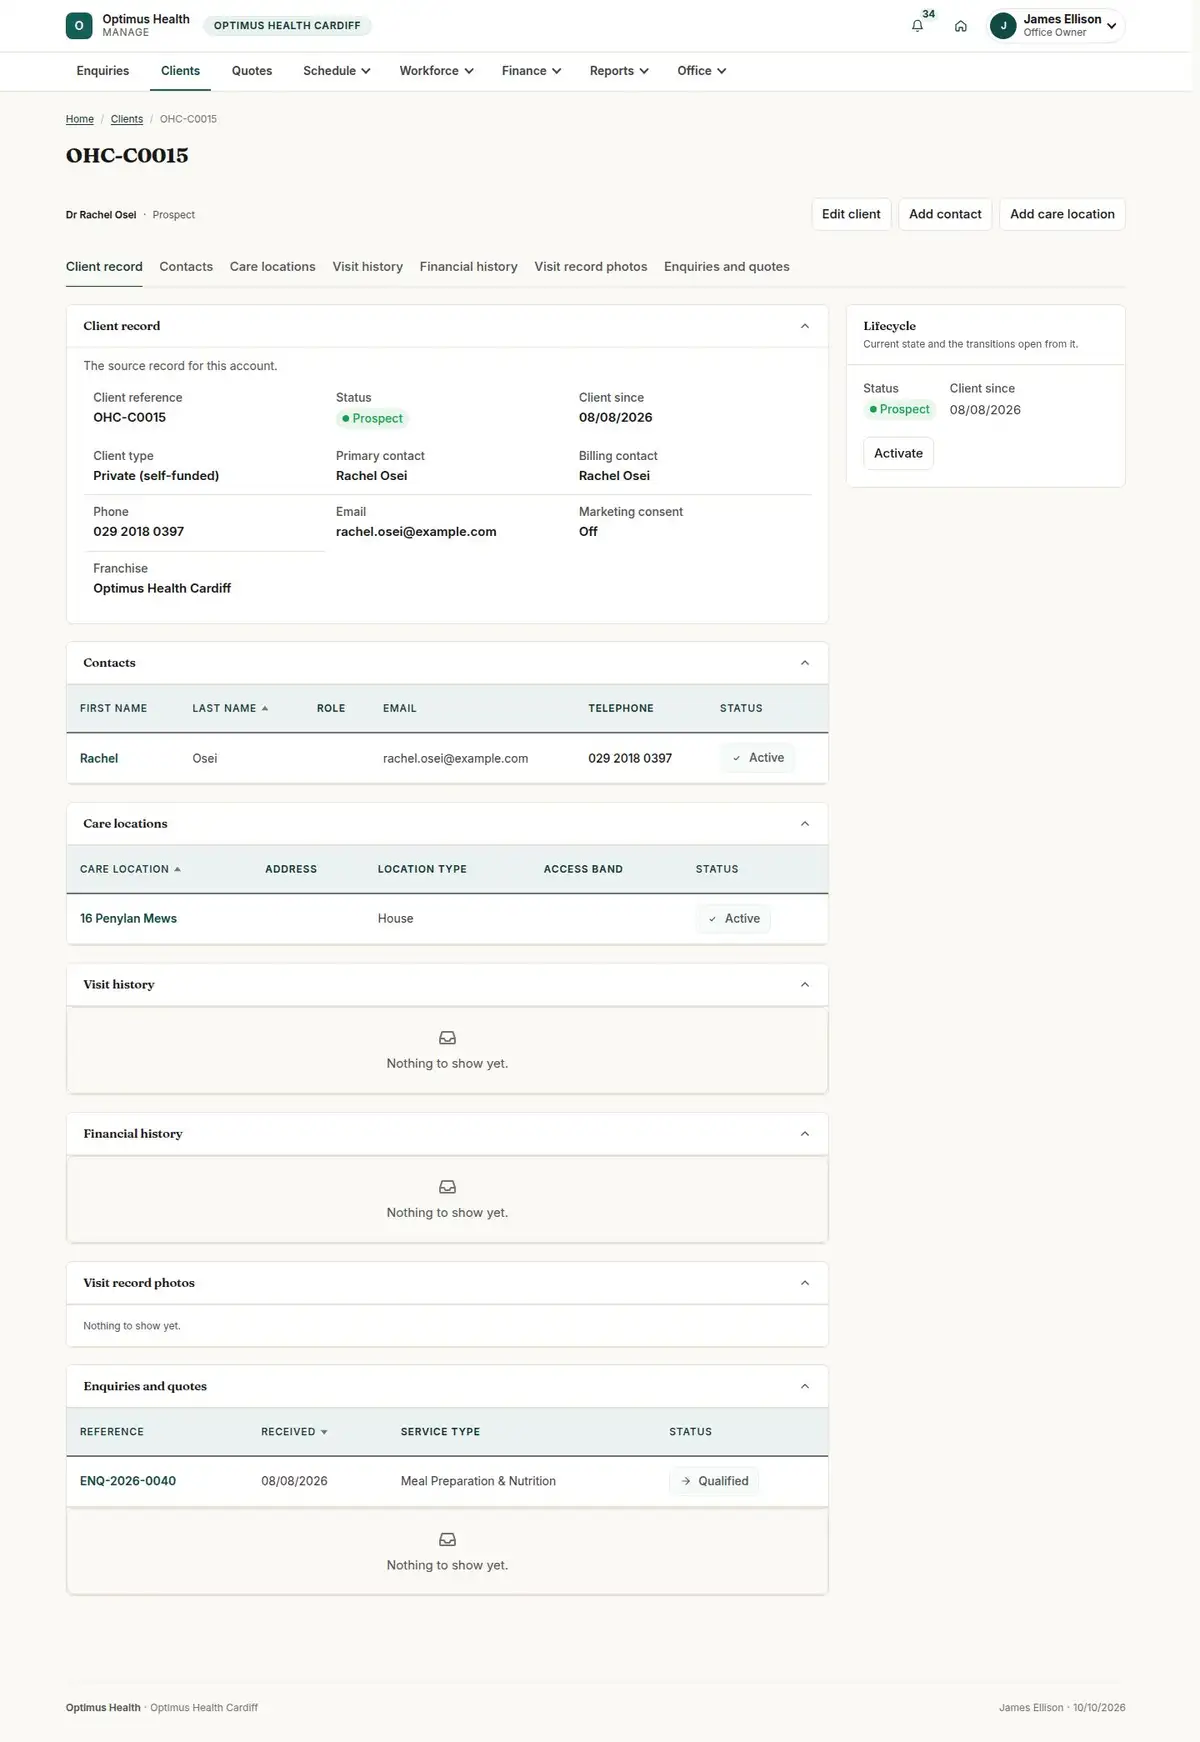Collapse the Client record panel
The image size is (1200, 1742).
(805, 326)
